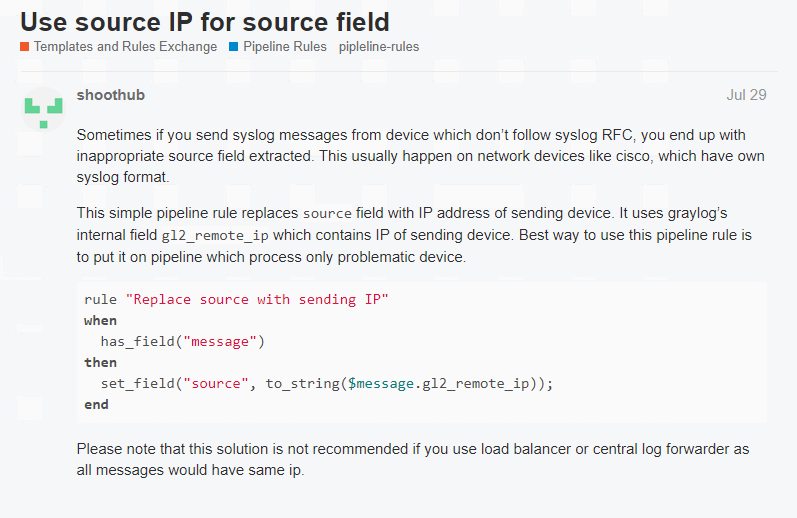797x518 pixels.
Task: Click the orange Templates and Rules Exchange badge square
Action: [x=24, y=47]
